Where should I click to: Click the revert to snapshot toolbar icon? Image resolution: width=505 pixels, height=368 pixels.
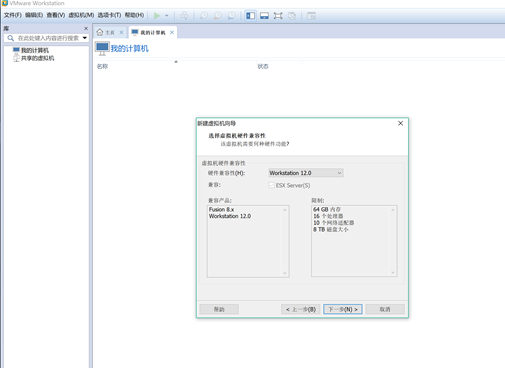pos(218,16)
